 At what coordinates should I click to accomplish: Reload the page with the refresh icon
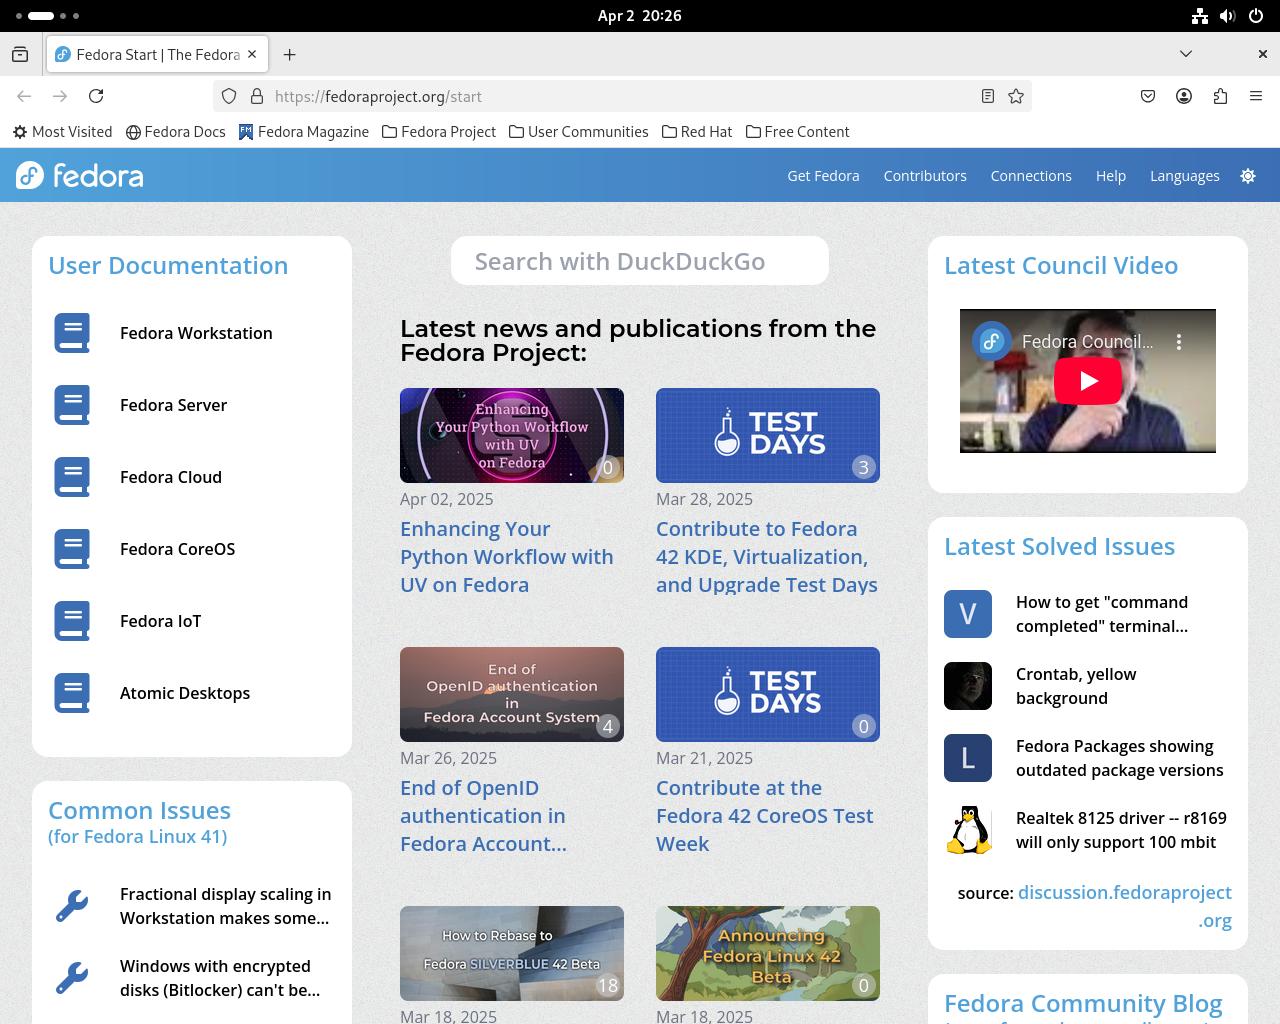96,96
